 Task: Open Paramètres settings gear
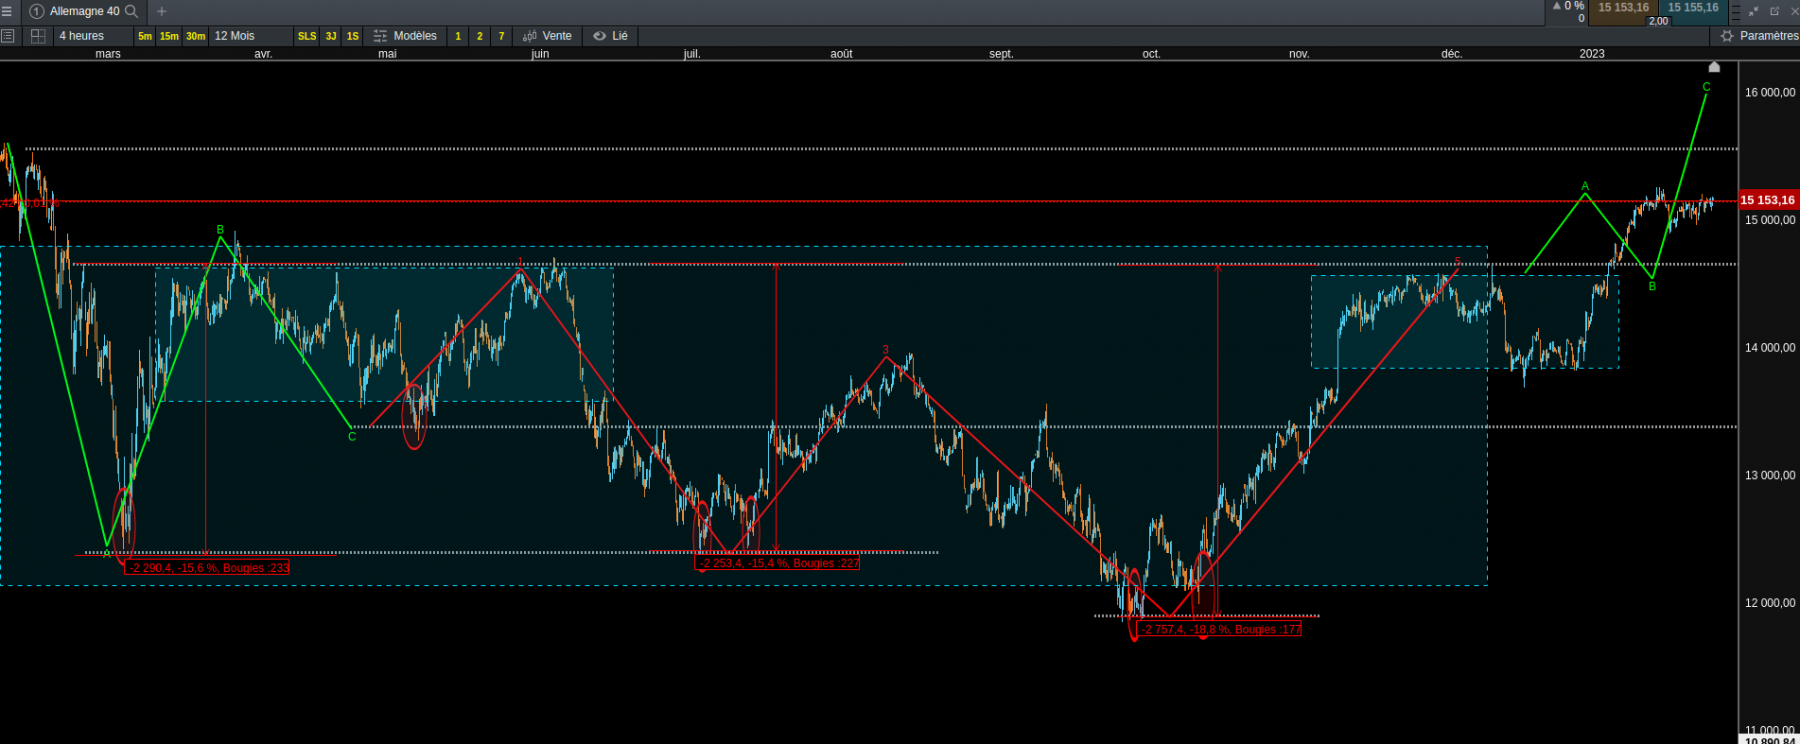tap(1759, 36)
